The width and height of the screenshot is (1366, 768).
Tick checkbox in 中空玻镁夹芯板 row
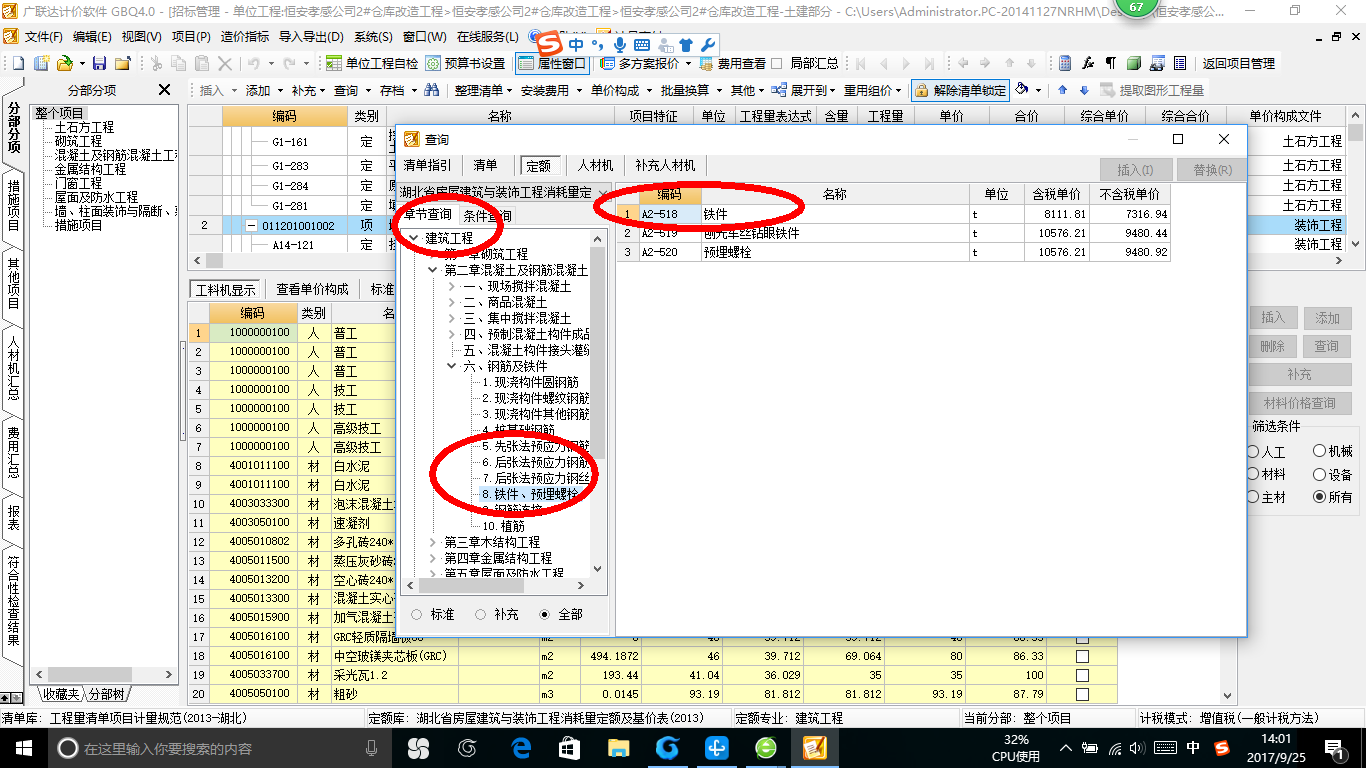coord(1082,656)
